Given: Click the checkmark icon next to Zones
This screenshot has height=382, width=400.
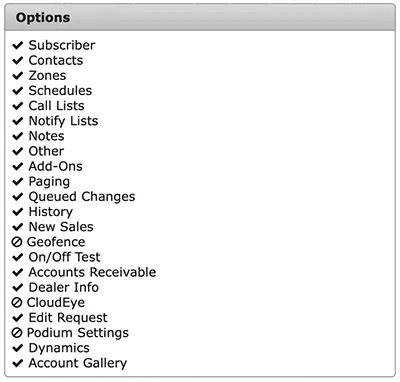Looking at the screenshot, I should [x=17, y=75].
